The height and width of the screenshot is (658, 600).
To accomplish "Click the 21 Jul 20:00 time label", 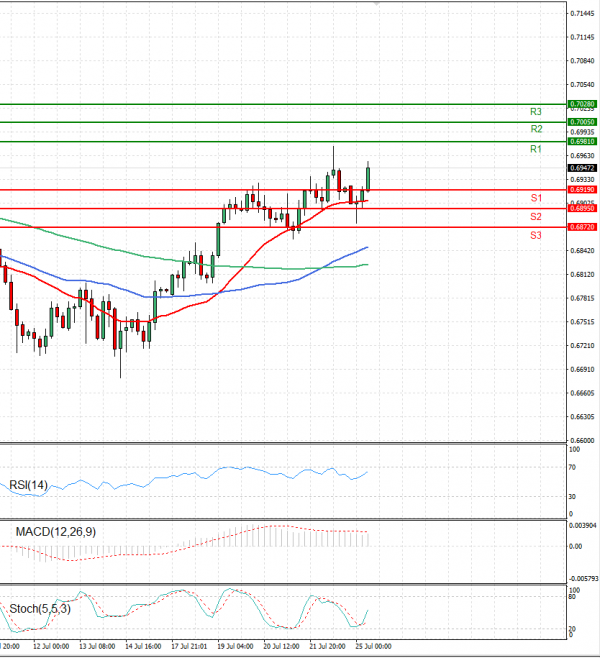I will pyautogui.click(x=327, y=646).
